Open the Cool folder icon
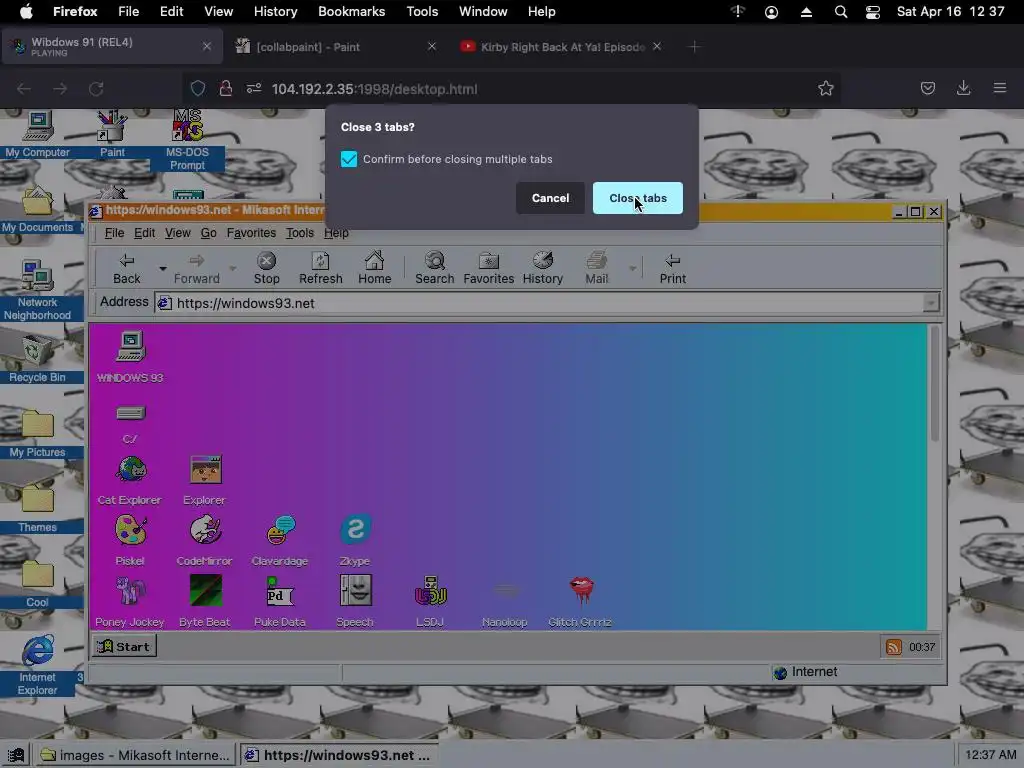Image resolution: width=1024 pixels, height=768 pixels. 37,584
